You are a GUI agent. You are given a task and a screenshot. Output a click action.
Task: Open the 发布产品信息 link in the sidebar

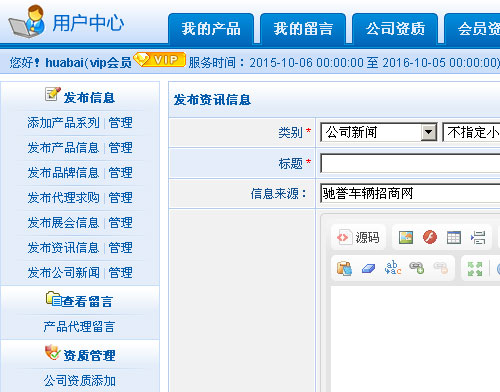(x=63, y=148)
